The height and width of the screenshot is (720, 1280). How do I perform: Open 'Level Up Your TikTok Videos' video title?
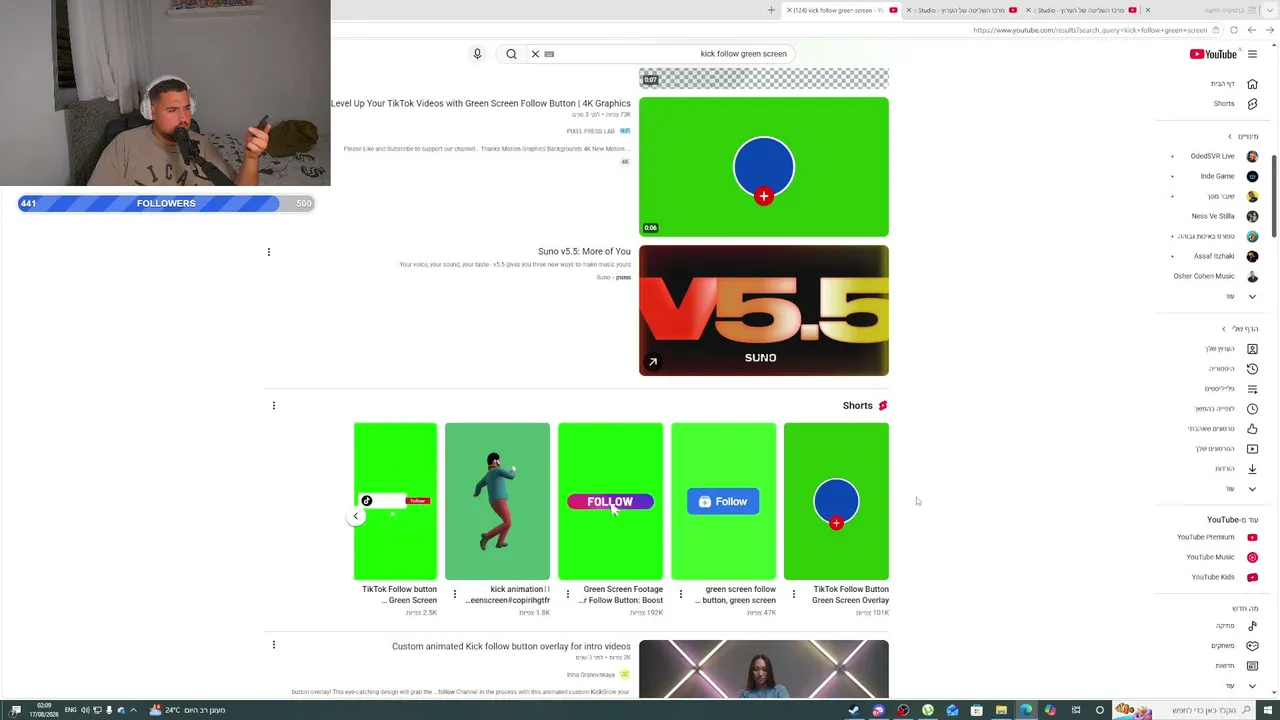481,104
